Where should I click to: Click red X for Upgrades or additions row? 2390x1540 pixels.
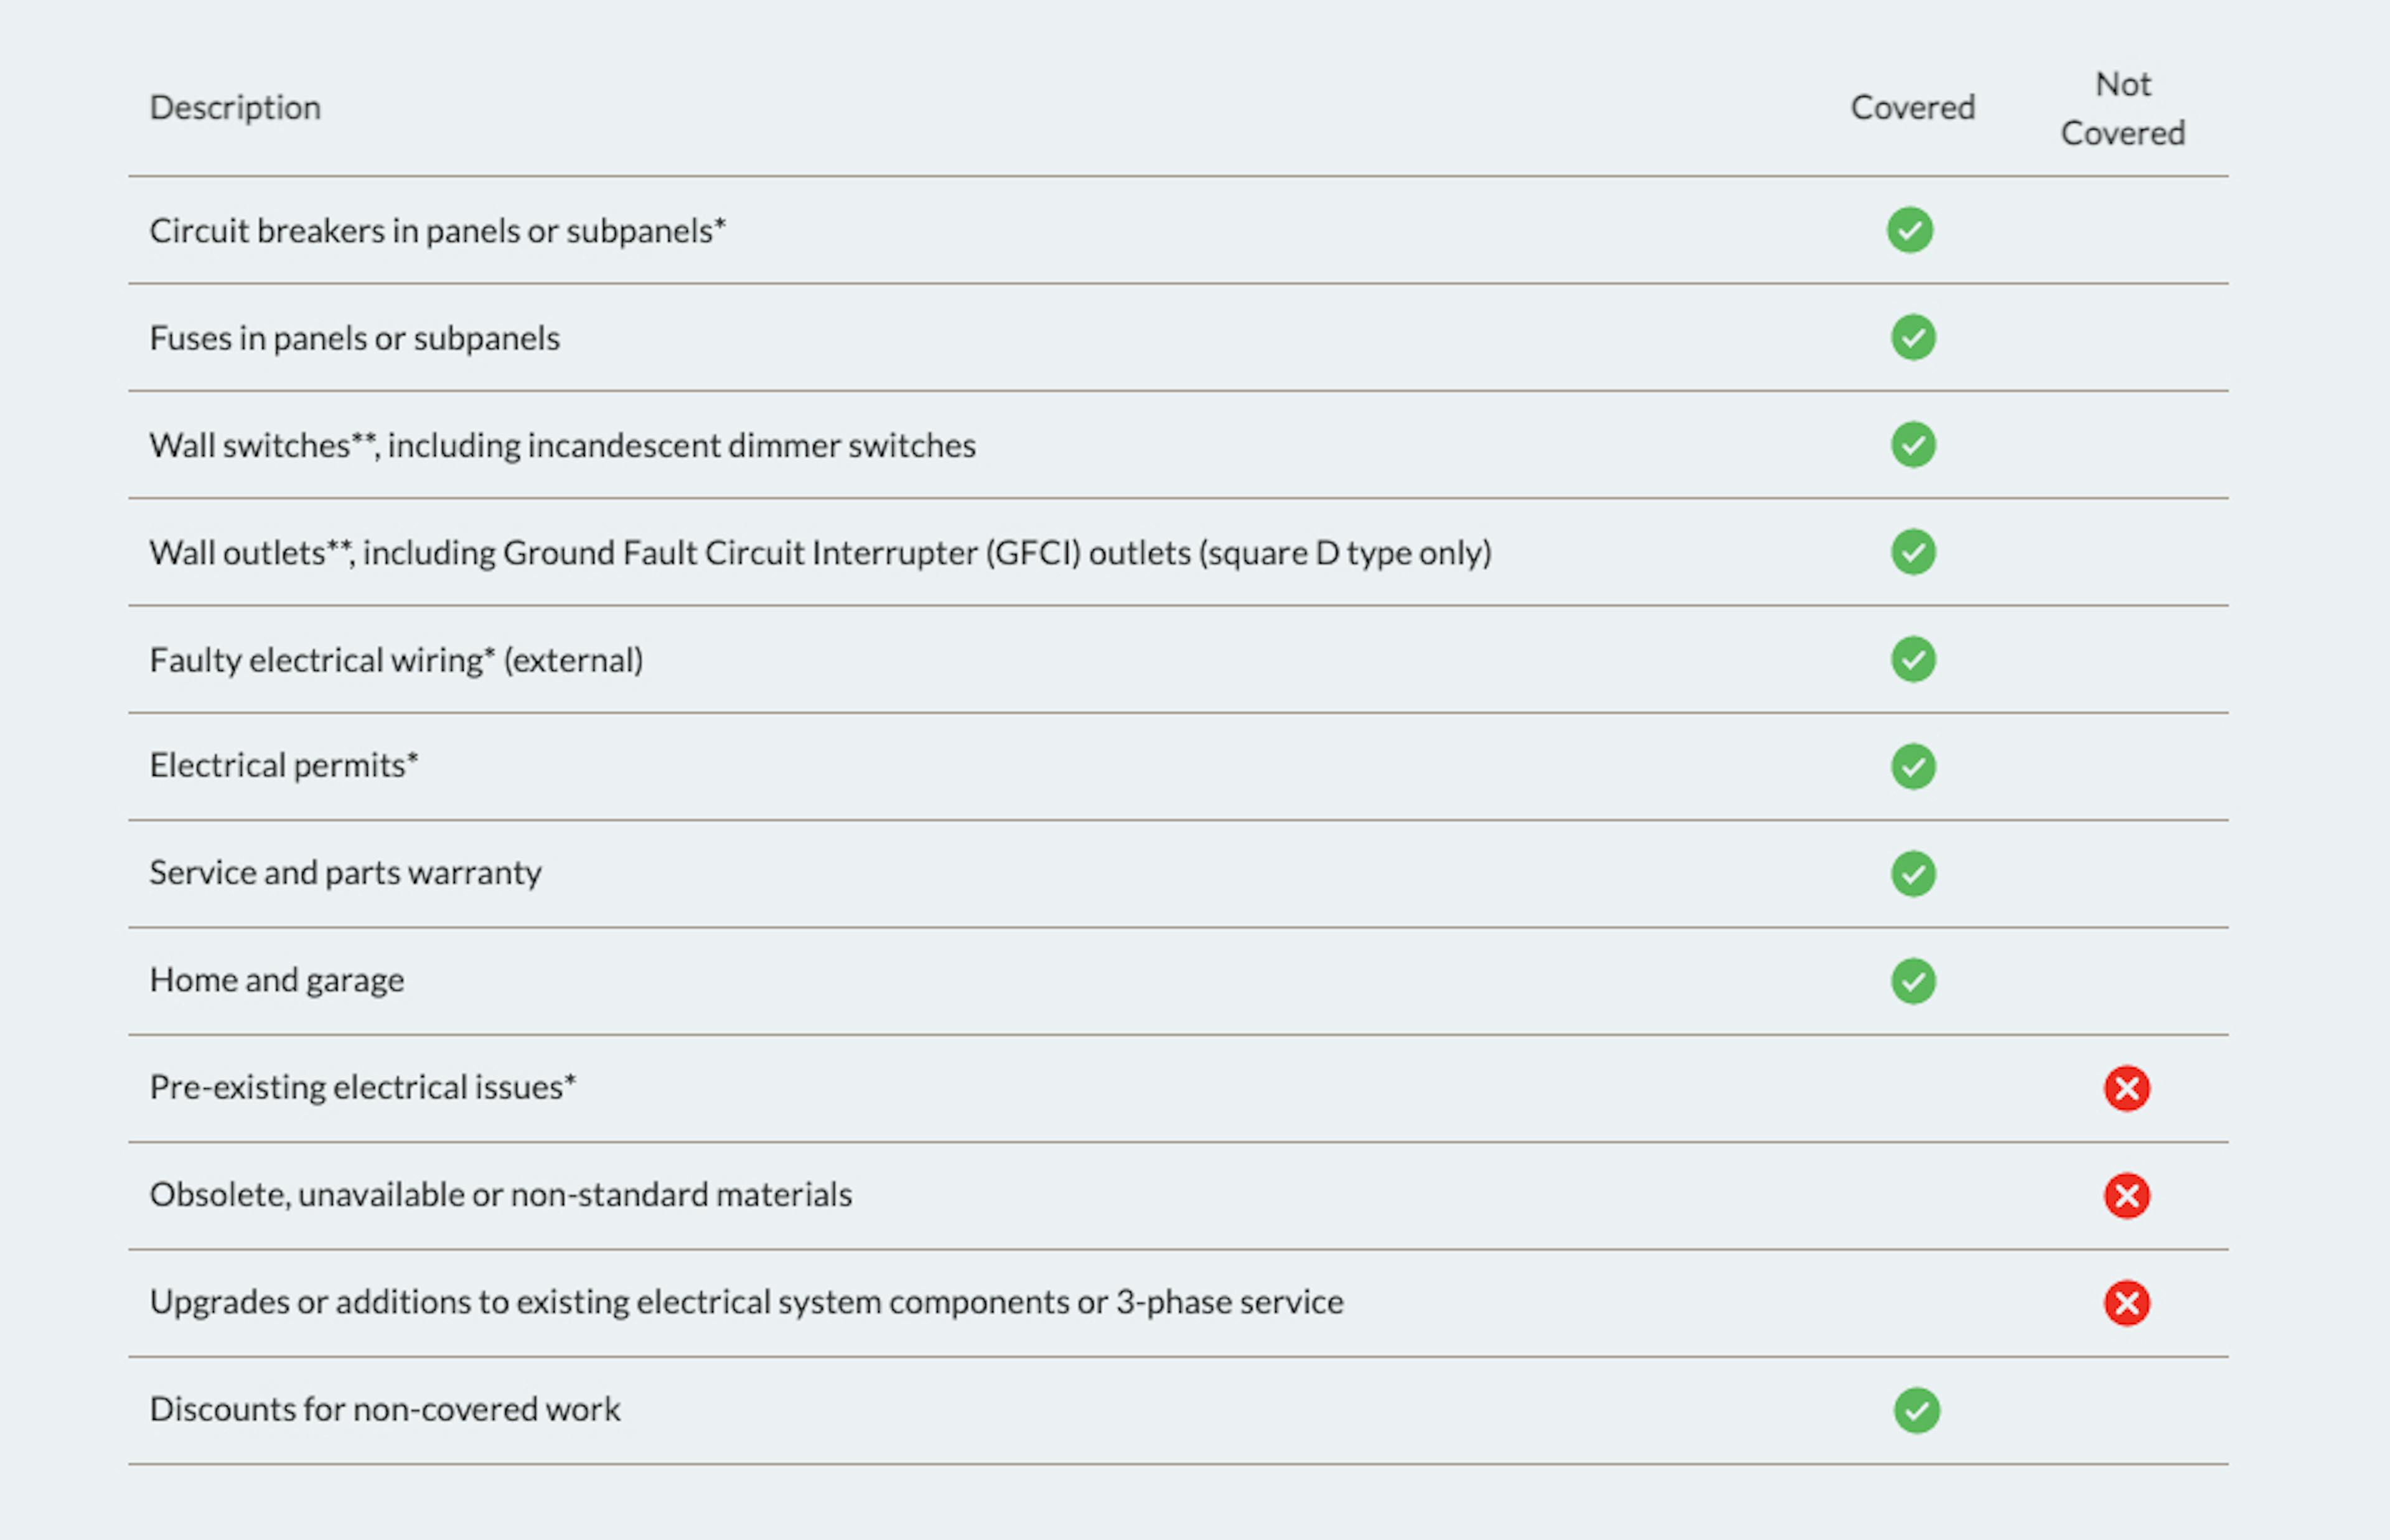tap(2126, 1302)
